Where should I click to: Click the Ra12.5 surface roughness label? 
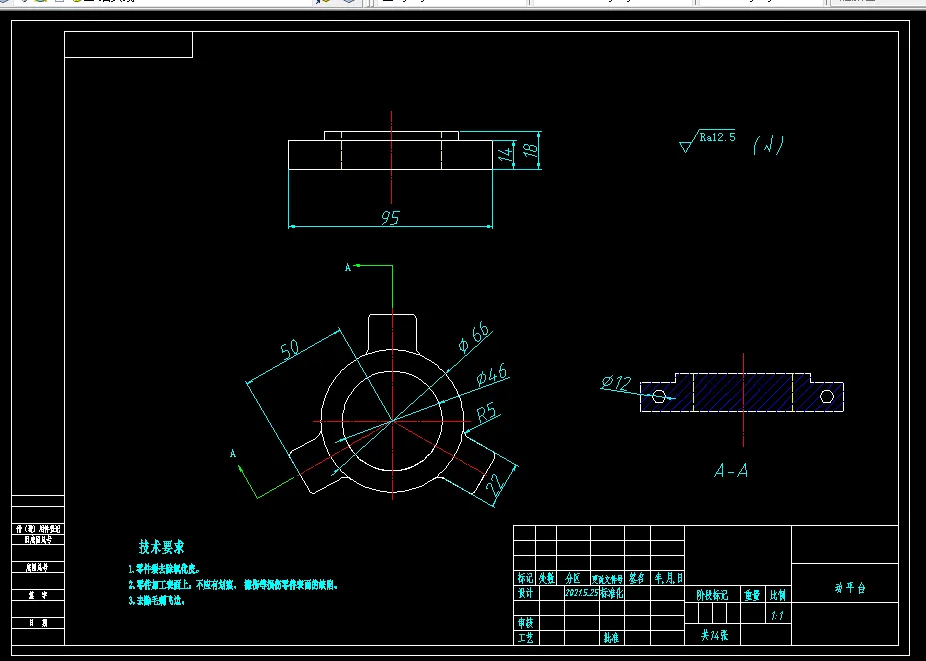pos(717,137)
